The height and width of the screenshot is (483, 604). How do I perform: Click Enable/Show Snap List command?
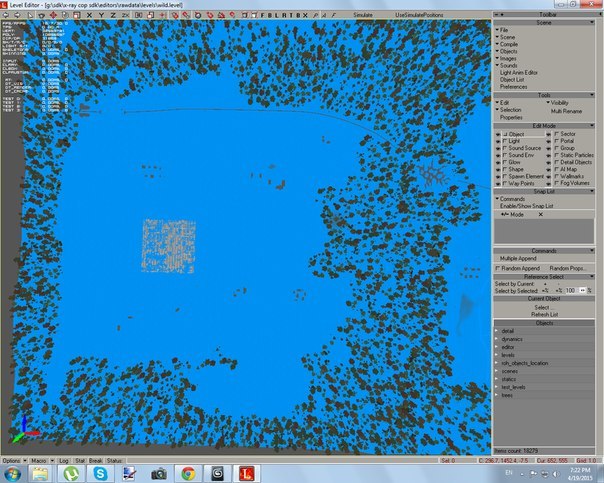click(x=526, y=206)
